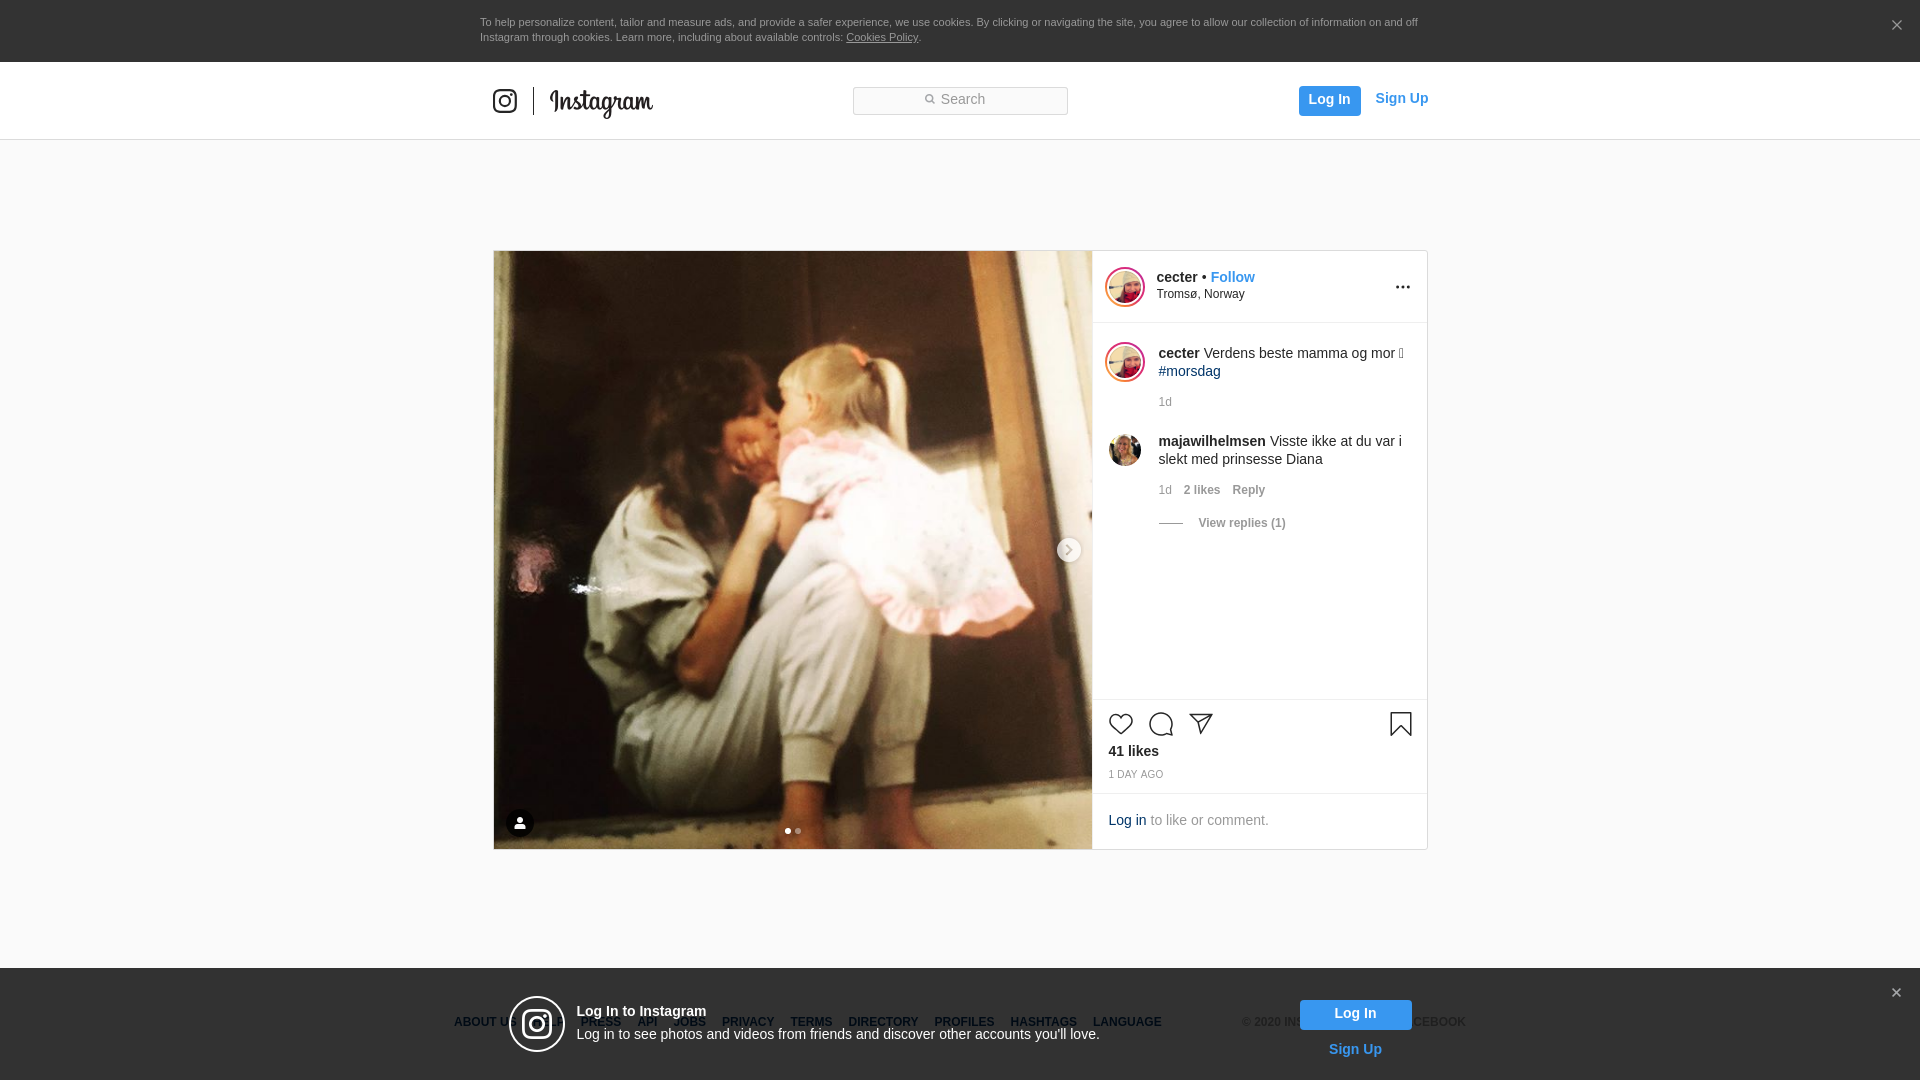Viewport: 1920px width, 1080px height.
Task: Save the post with bookmark icon
Action: 1400,724
